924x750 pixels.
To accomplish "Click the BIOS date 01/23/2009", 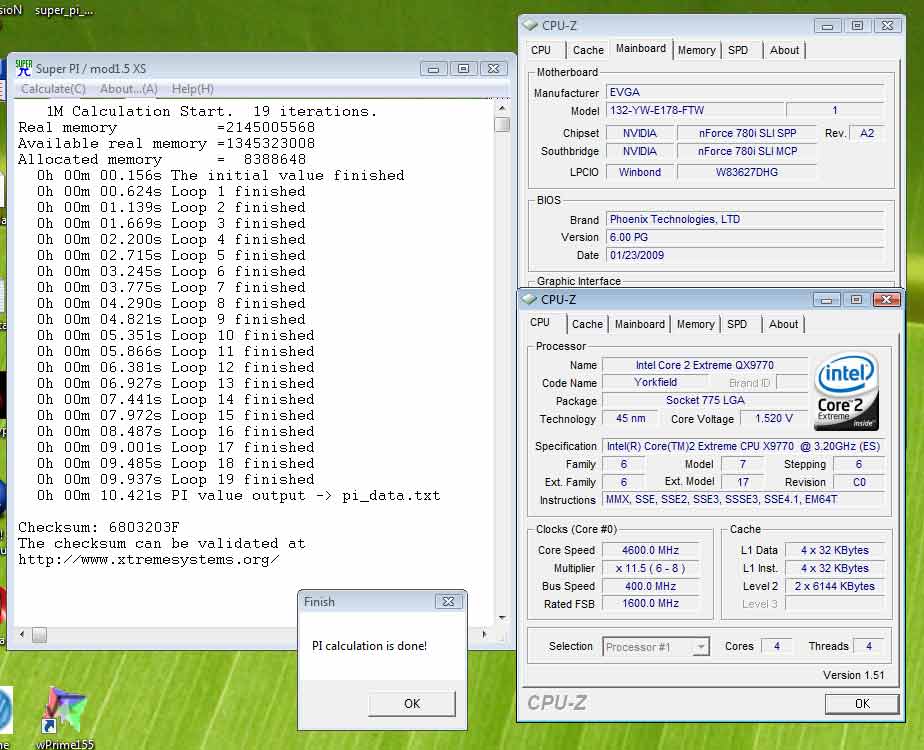I will coord(745,255).
